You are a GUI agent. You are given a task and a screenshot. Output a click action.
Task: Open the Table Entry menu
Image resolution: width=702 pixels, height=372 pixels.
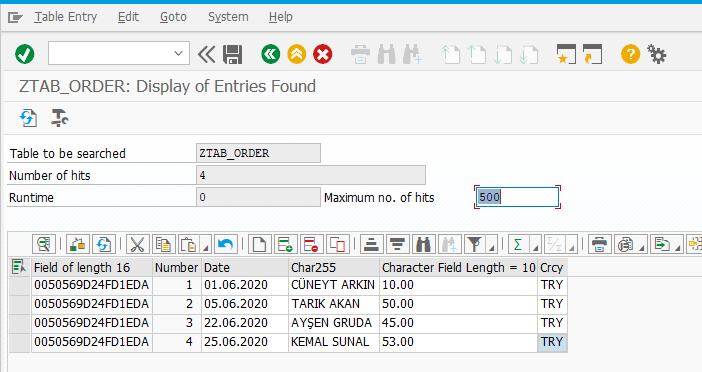click(x=66, y=17)
